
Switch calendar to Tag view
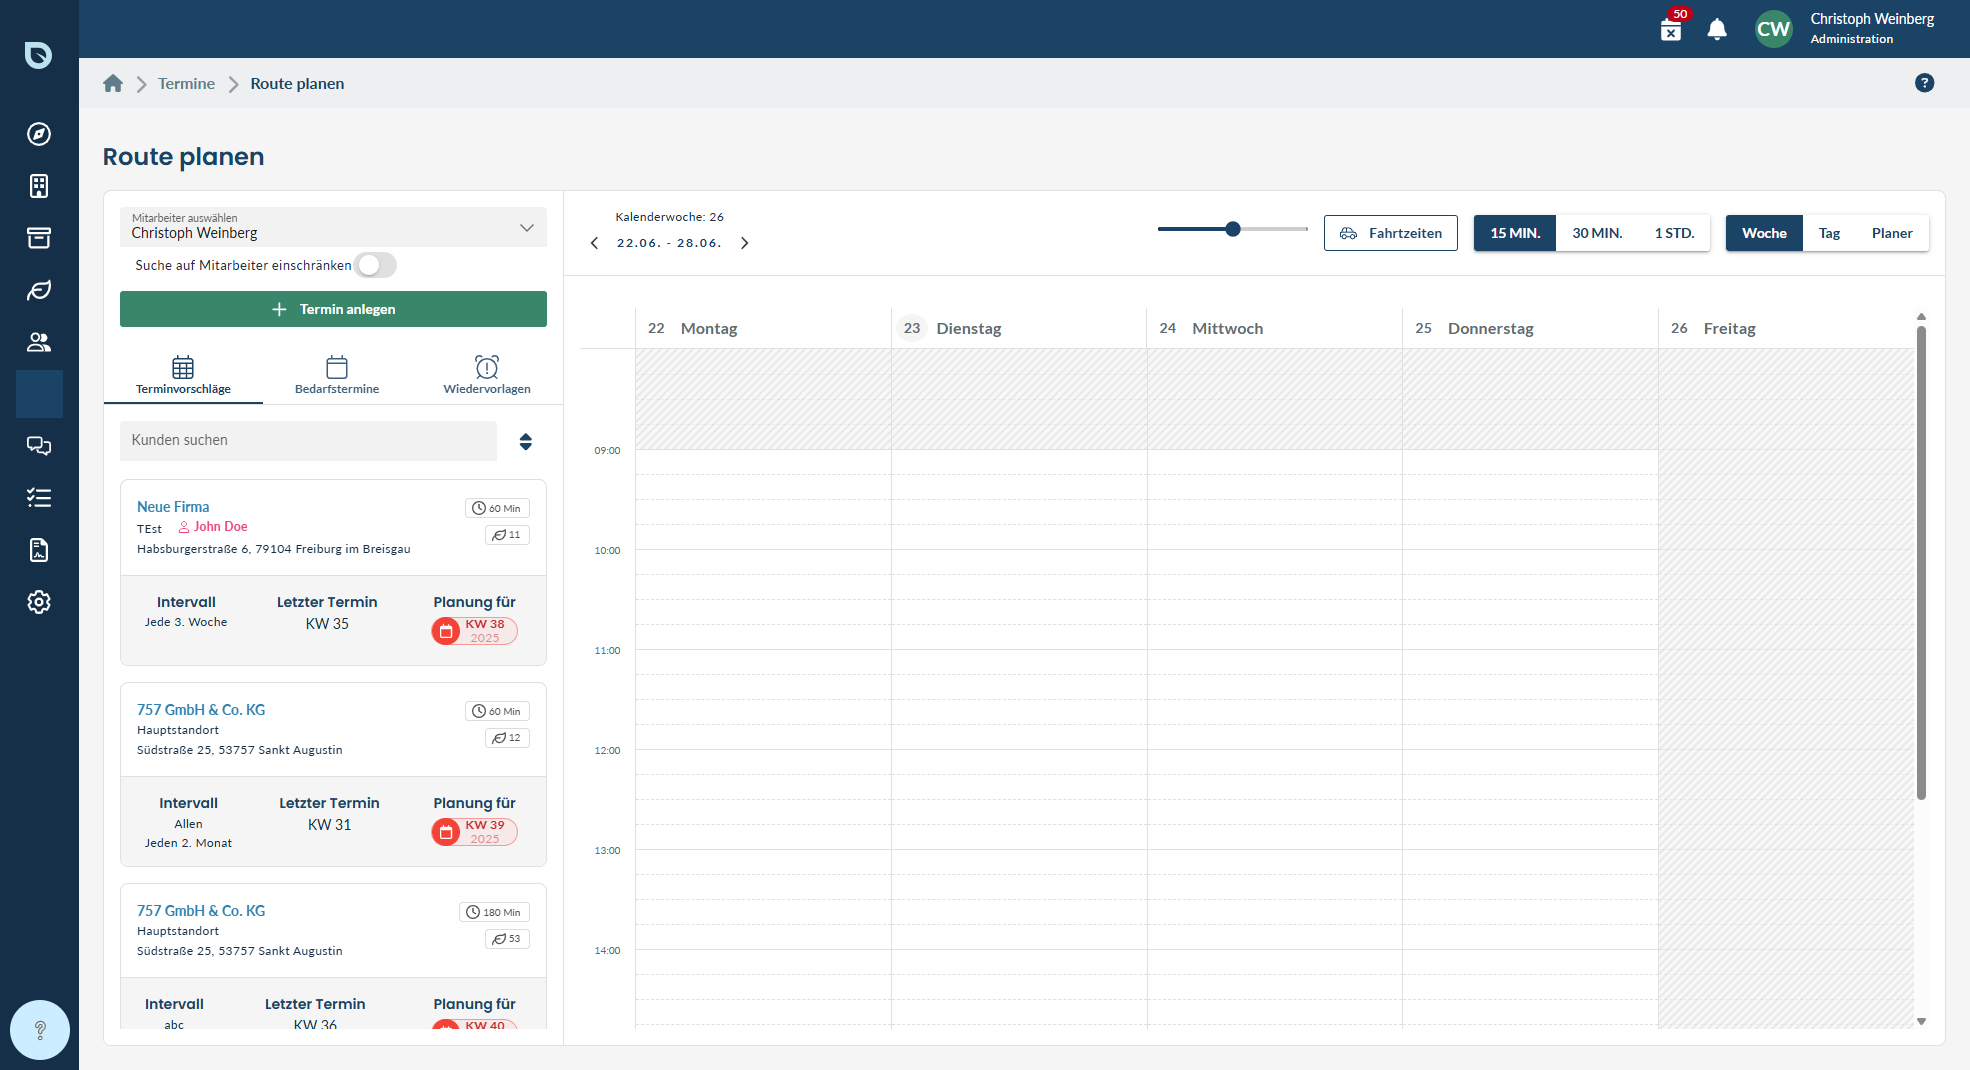pos(1829,233)
